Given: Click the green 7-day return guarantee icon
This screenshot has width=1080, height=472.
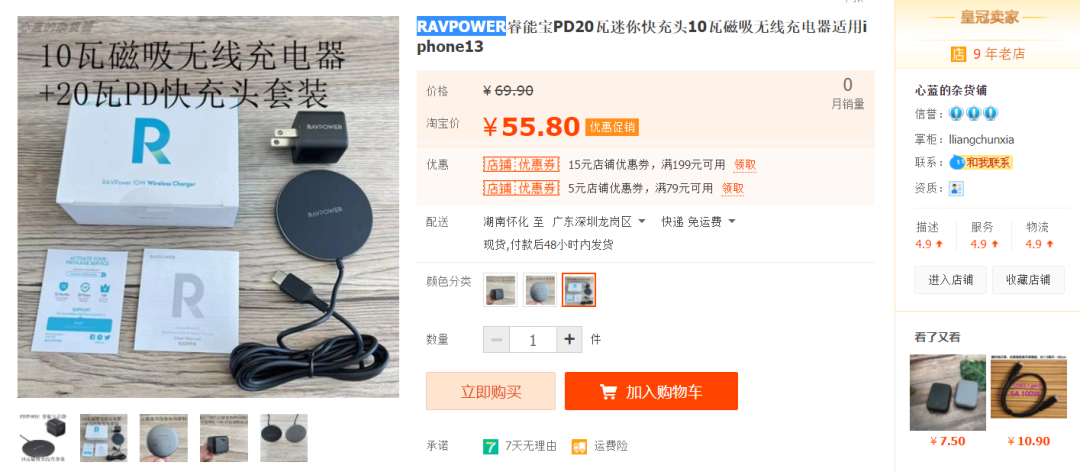Looking at the screenshot, I should tap(490, 447).
